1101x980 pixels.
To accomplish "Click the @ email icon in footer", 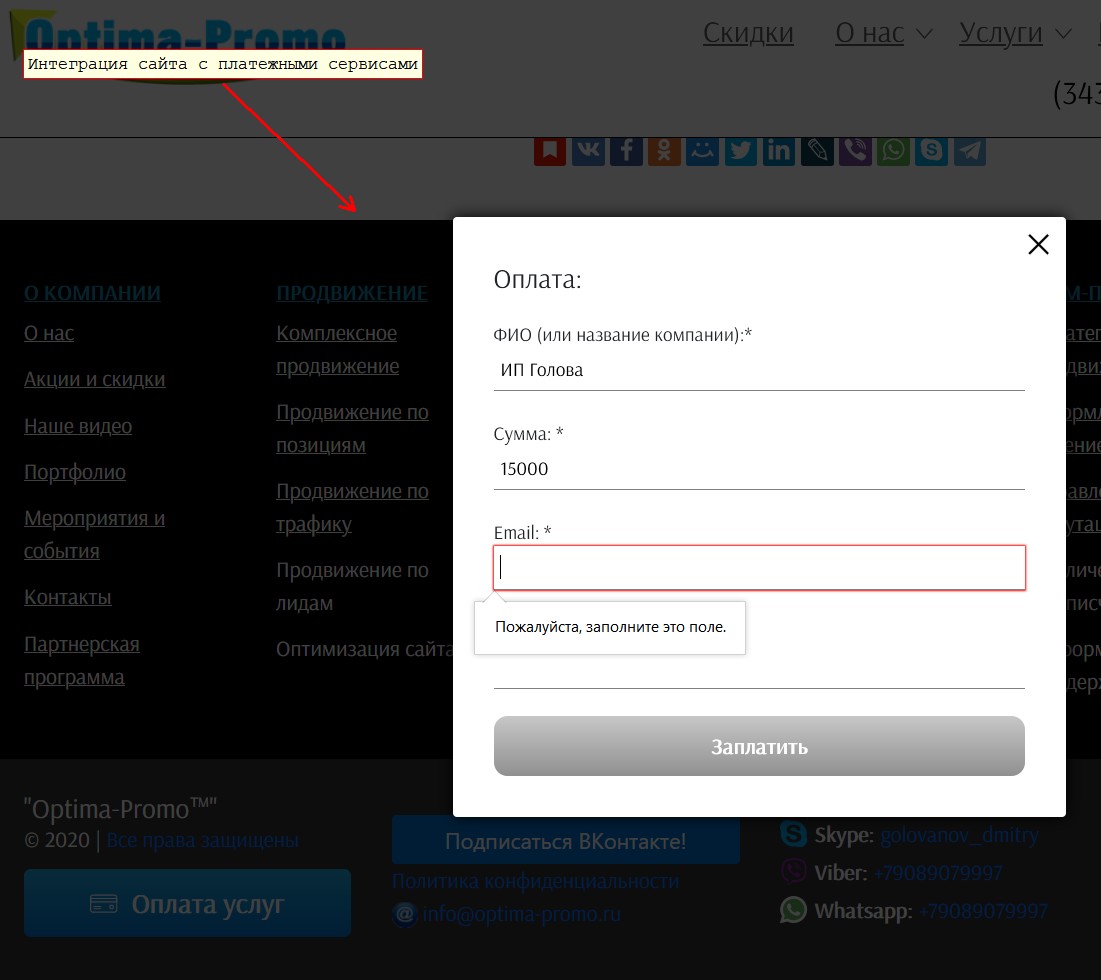I will [404, 914].
